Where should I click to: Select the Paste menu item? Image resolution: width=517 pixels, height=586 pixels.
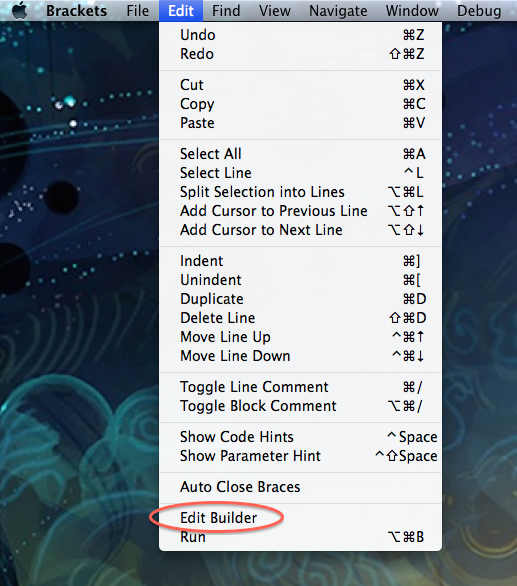[x=300, y=123]
